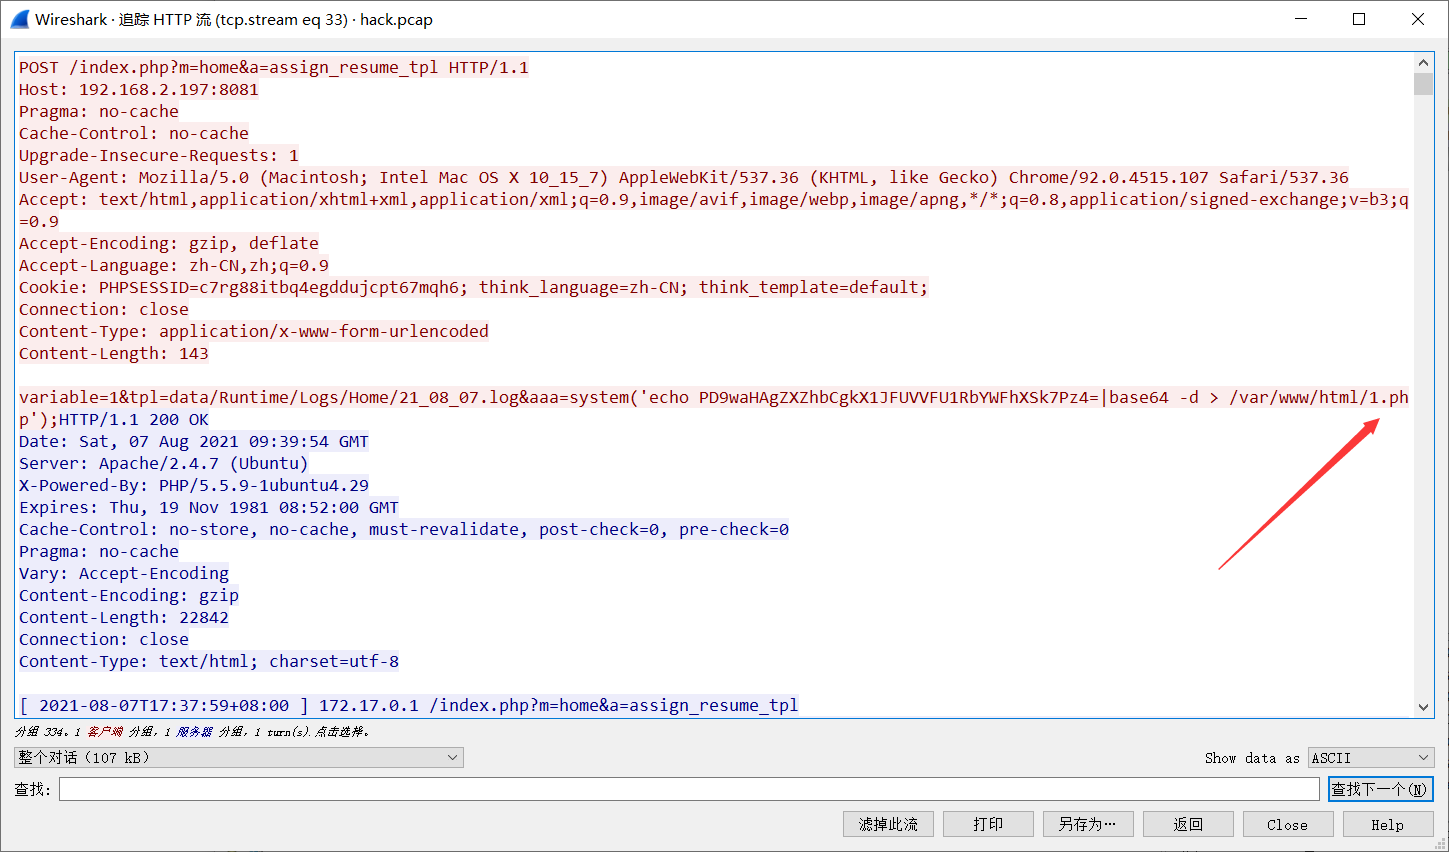1449x852 pixels.
Task: Click the 打印 print button
Action: (988, 824)
